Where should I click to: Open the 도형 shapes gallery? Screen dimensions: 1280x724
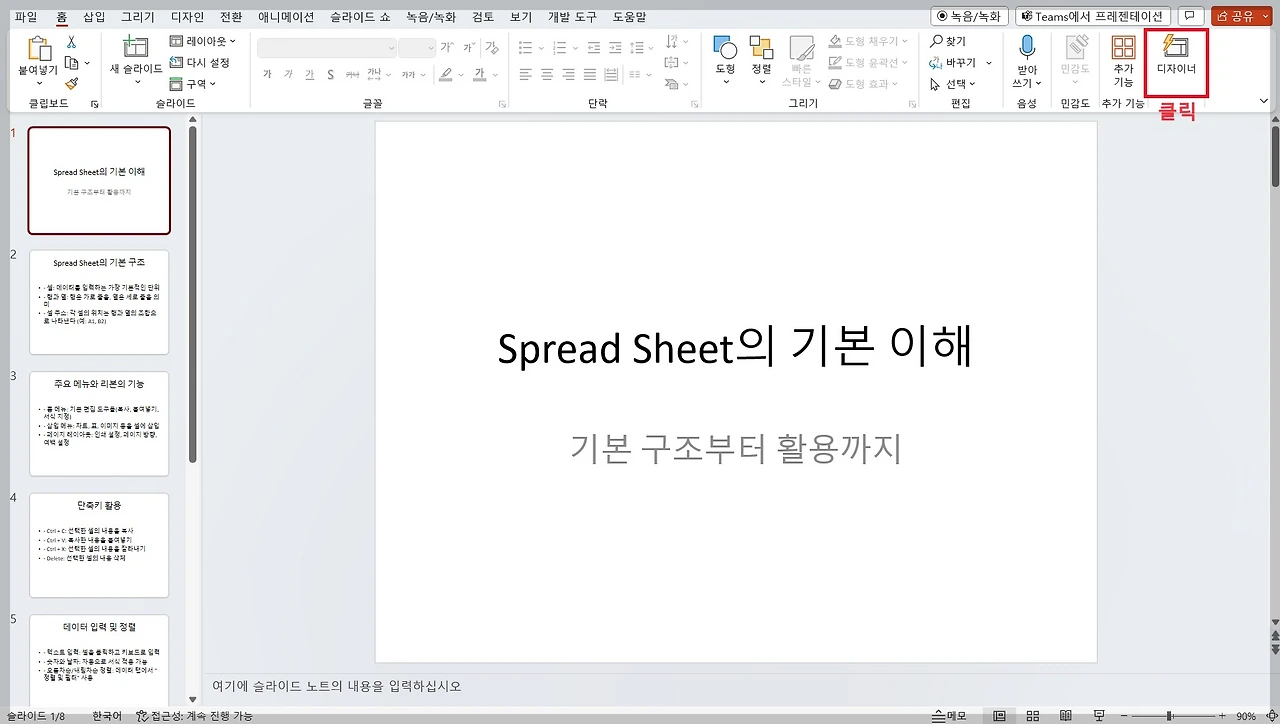pyautogui.click(x=725, y=59)
